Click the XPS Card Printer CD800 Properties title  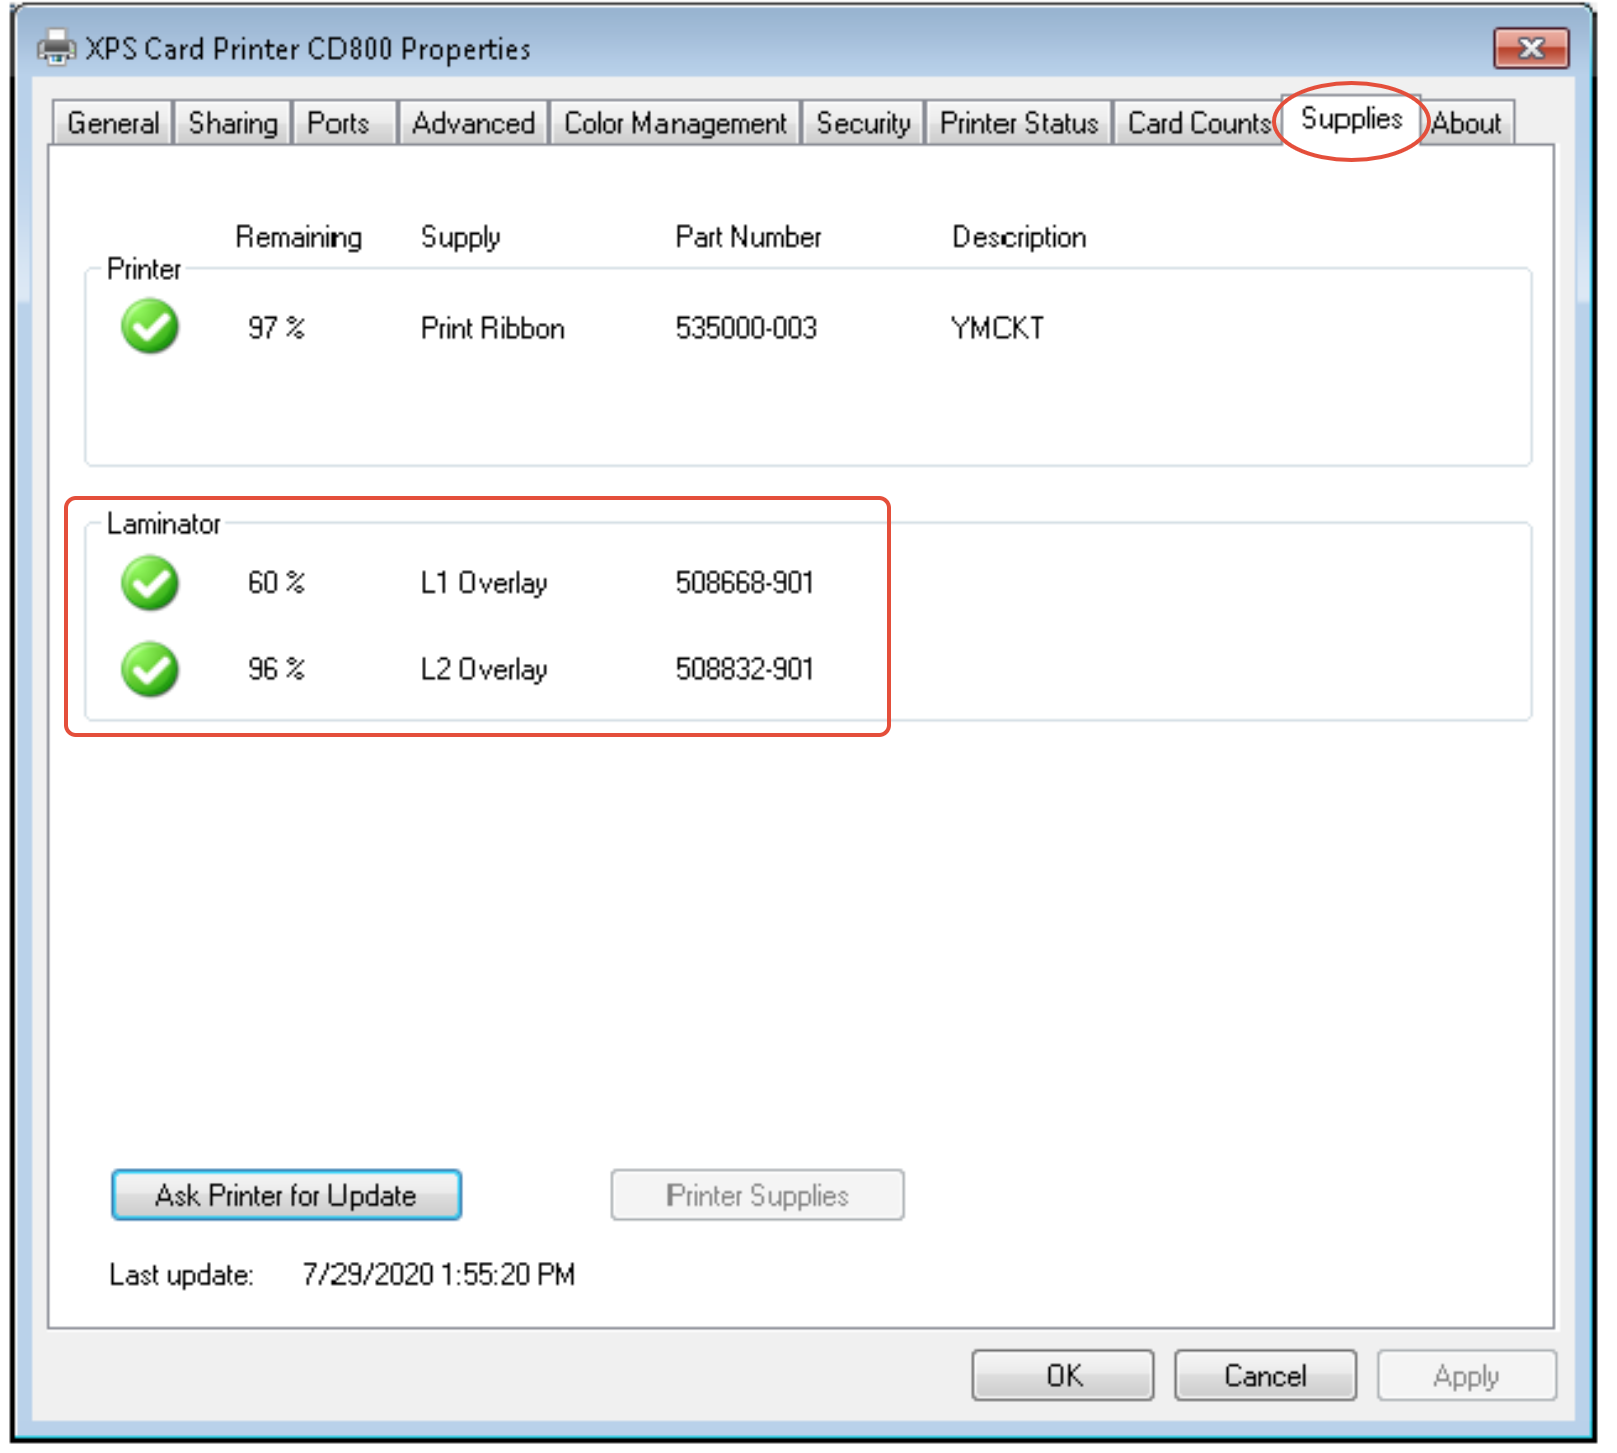pyautogui.click(x=308, y=48)
